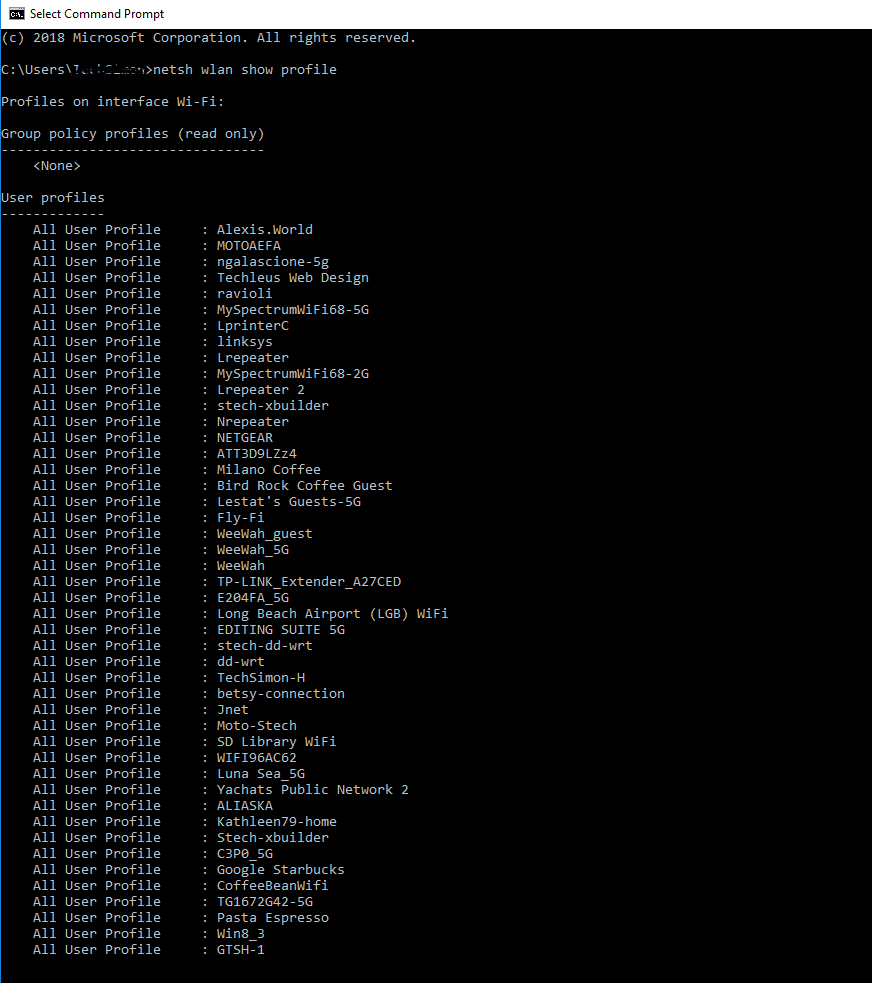Select the LprinterC profile name
Screen dimensions: 872x983
click(253, 326)
